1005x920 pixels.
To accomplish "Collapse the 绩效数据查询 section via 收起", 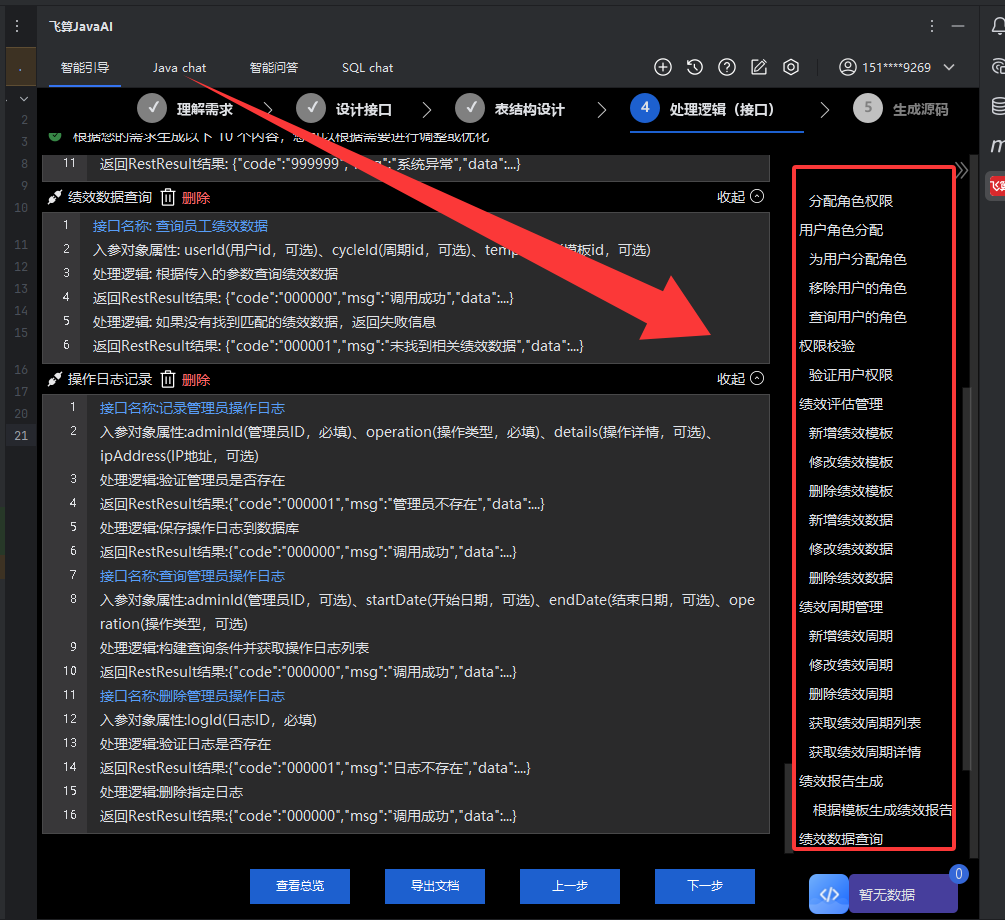I will [740, 197].
